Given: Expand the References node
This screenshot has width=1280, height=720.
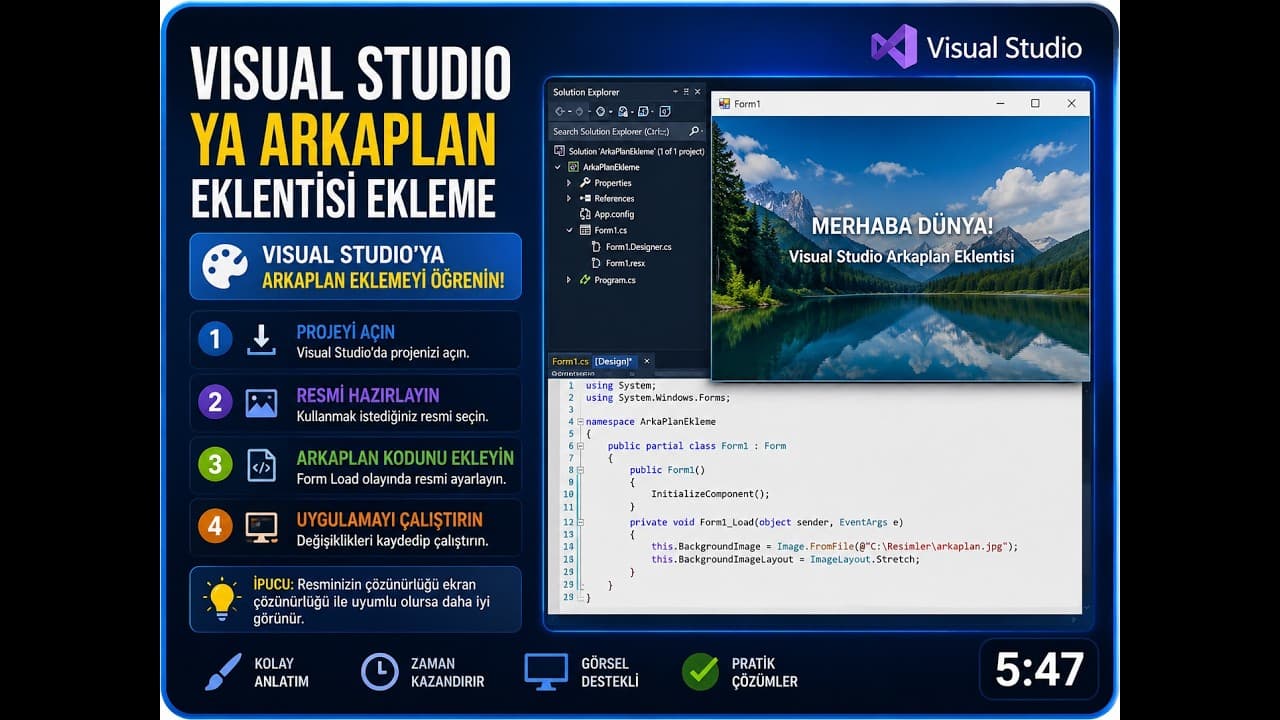Looking at the screenshot, I should point(570,198).
